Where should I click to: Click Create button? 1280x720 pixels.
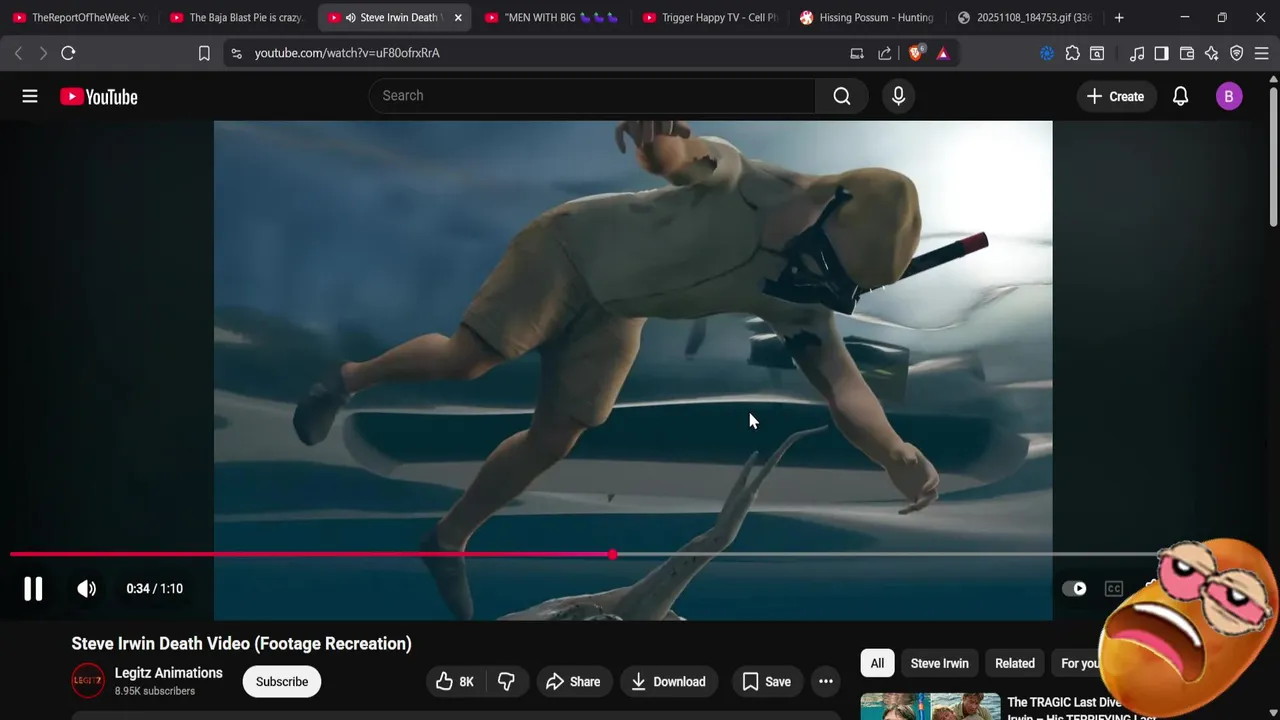1115,96
